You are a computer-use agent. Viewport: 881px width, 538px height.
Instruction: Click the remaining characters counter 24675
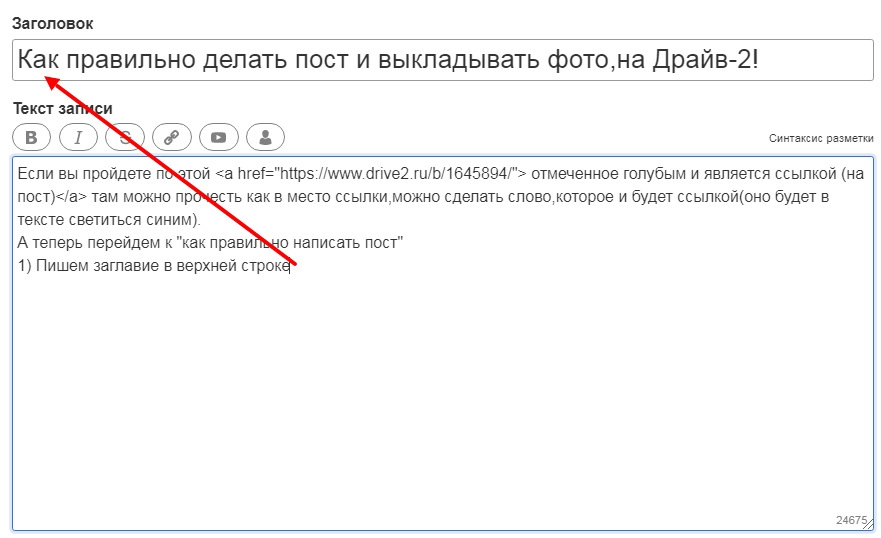coord(851,520)
